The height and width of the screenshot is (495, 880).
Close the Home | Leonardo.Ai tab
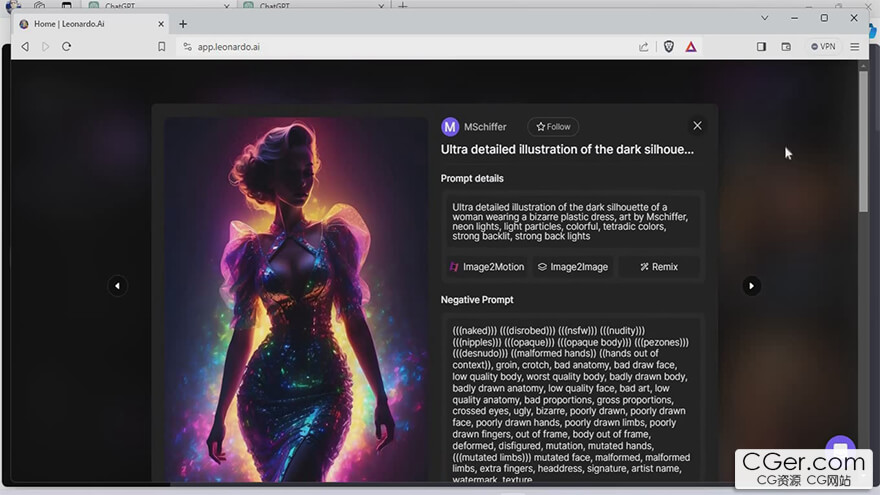pos(161,24)
